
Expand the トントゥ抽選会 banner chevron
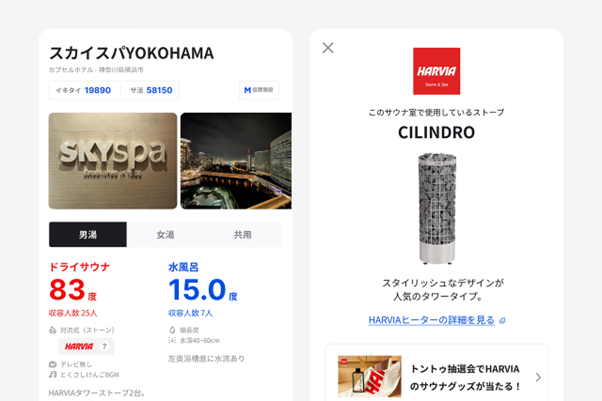point(538,377)
